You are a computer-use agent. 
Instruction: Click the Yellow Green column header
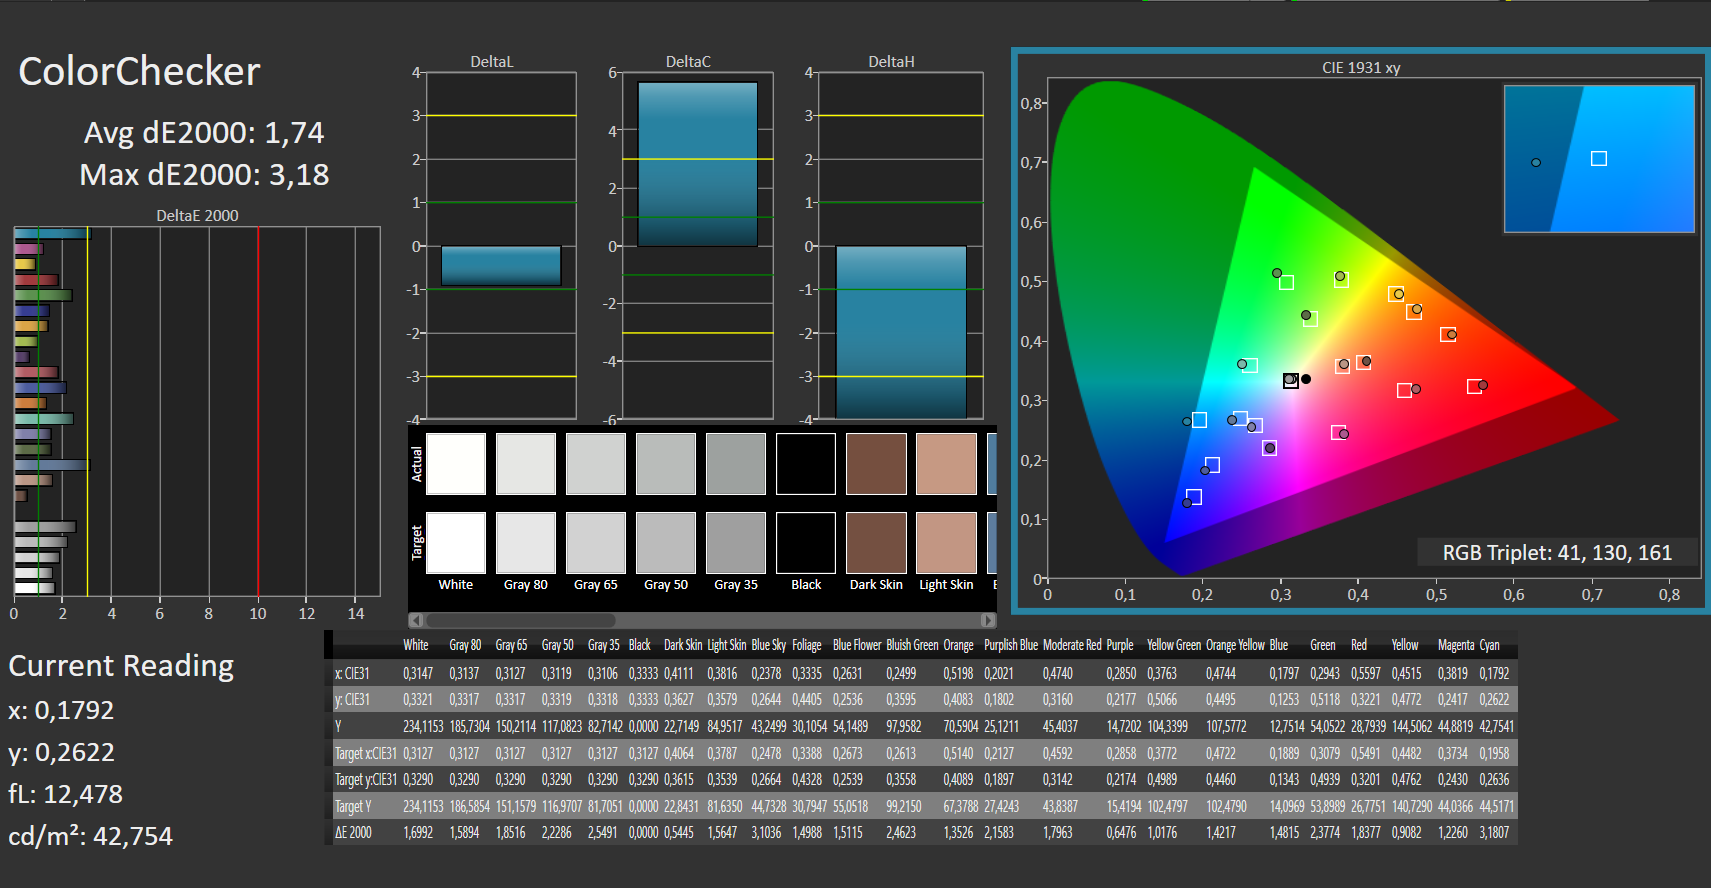1173,645
